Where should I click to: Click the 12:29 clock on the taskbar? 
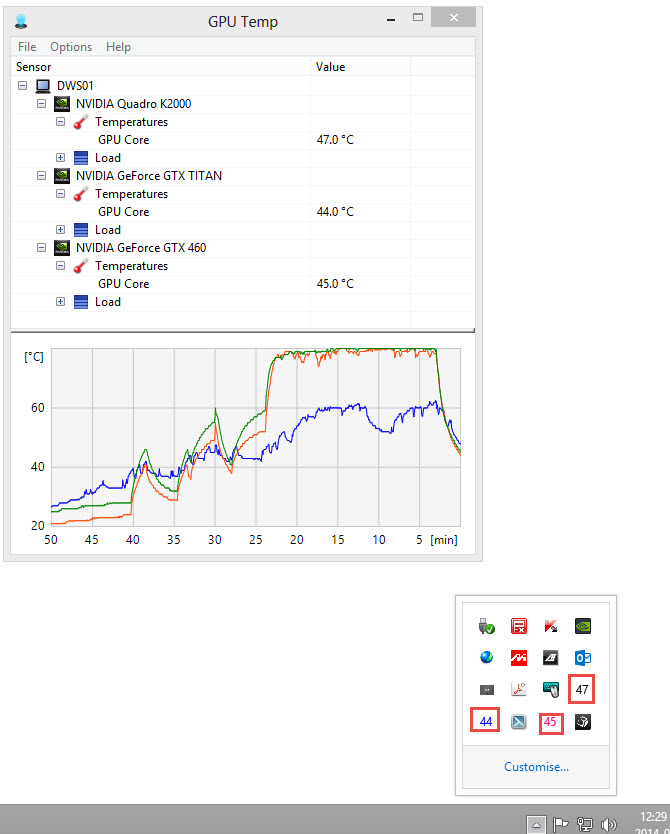pyautogui.click(x=653, y=817)
